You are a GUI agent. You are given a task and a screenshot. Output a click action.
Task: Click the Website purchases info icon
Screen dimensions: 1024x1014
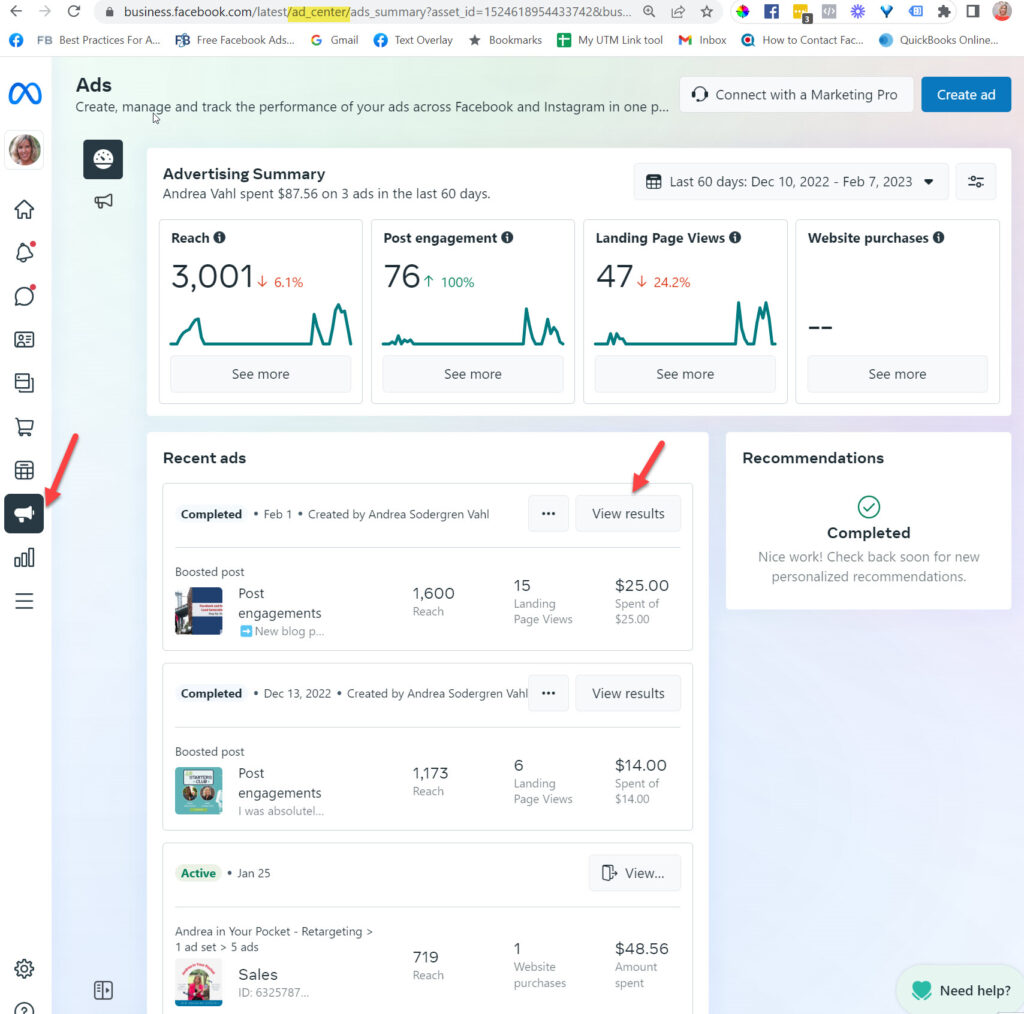938,238
